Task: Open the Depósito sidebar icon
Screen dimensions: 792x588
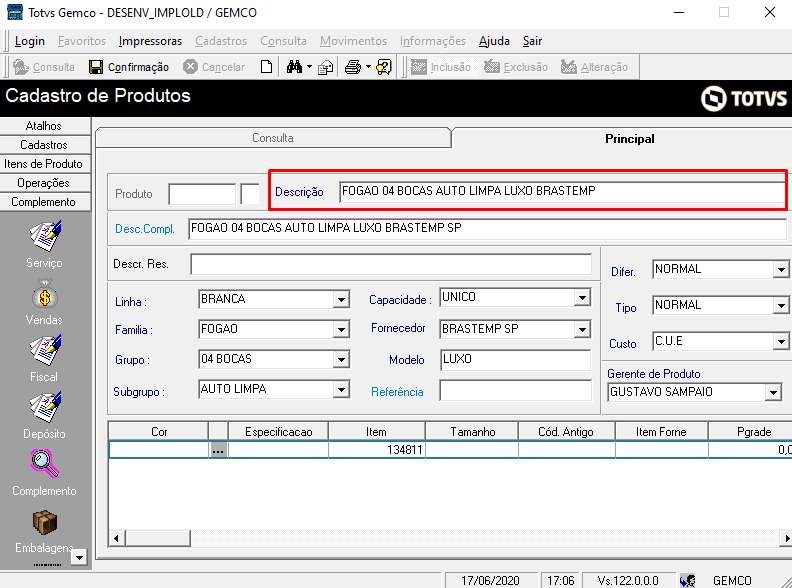Action: pos(45,407)
